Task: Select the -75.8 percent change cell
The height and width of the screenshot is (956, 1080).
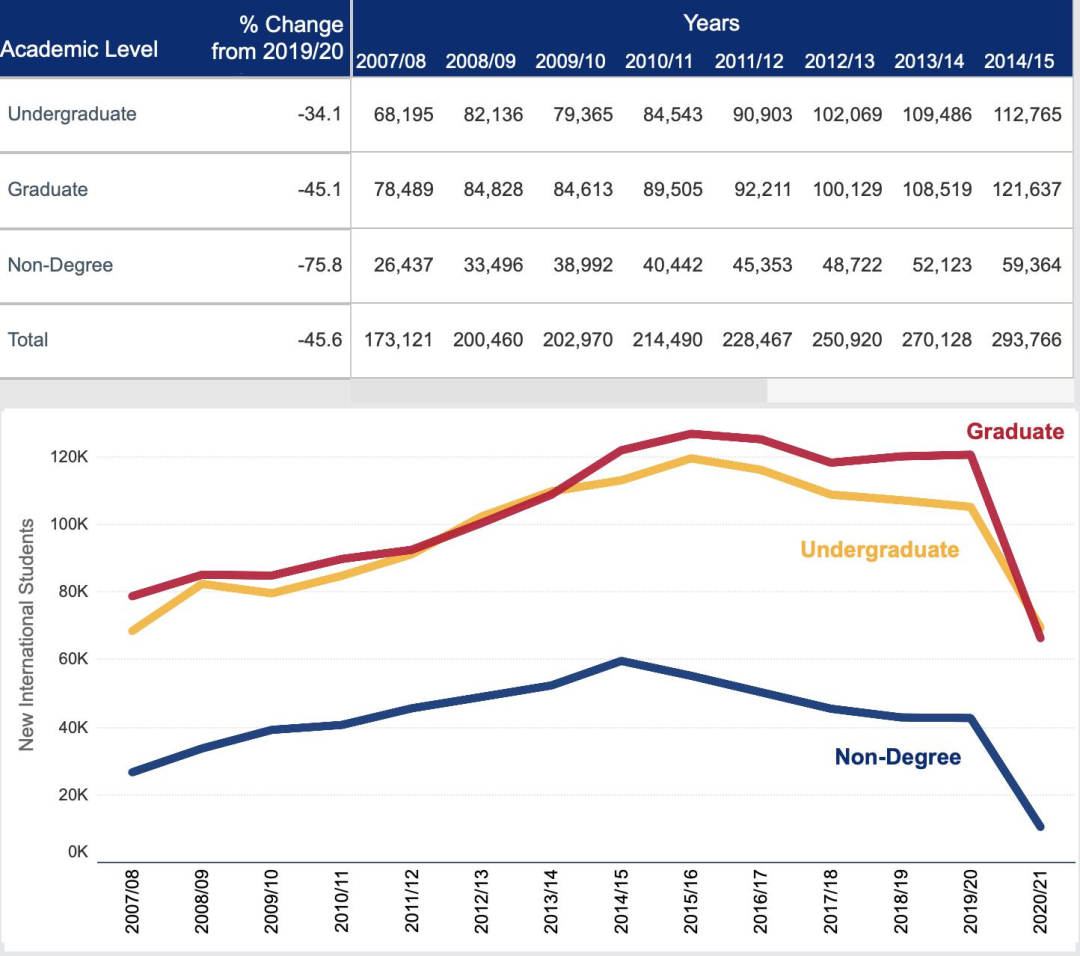Action: click(x=320, y=265)
